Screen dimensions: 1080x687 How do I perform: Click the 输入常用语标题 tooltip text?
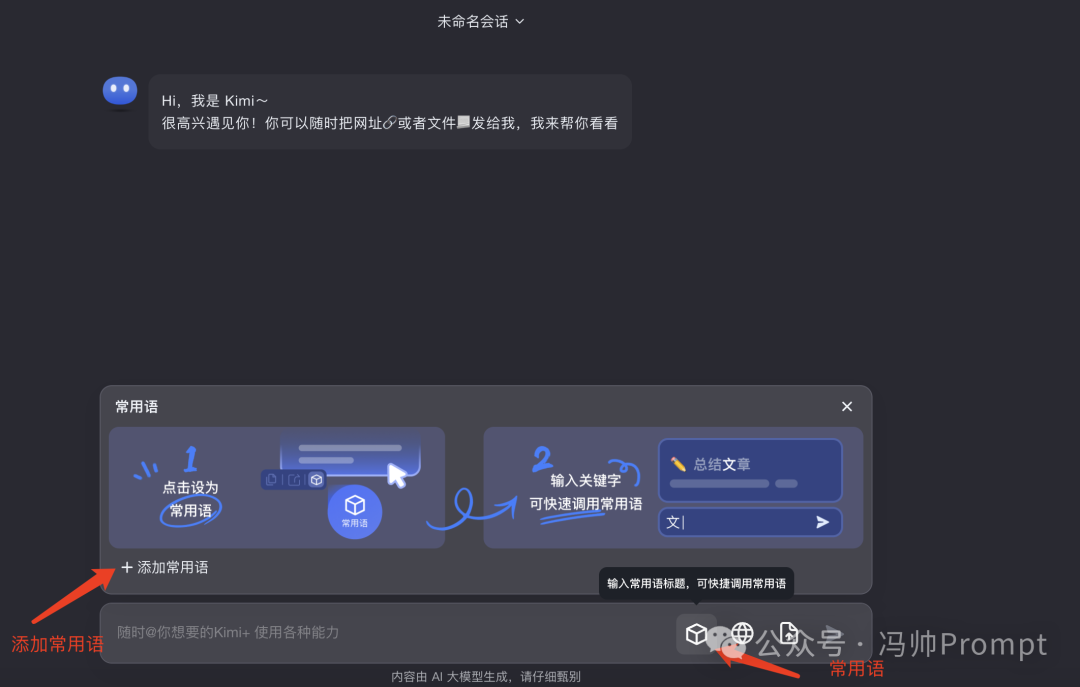coord(696,584)
